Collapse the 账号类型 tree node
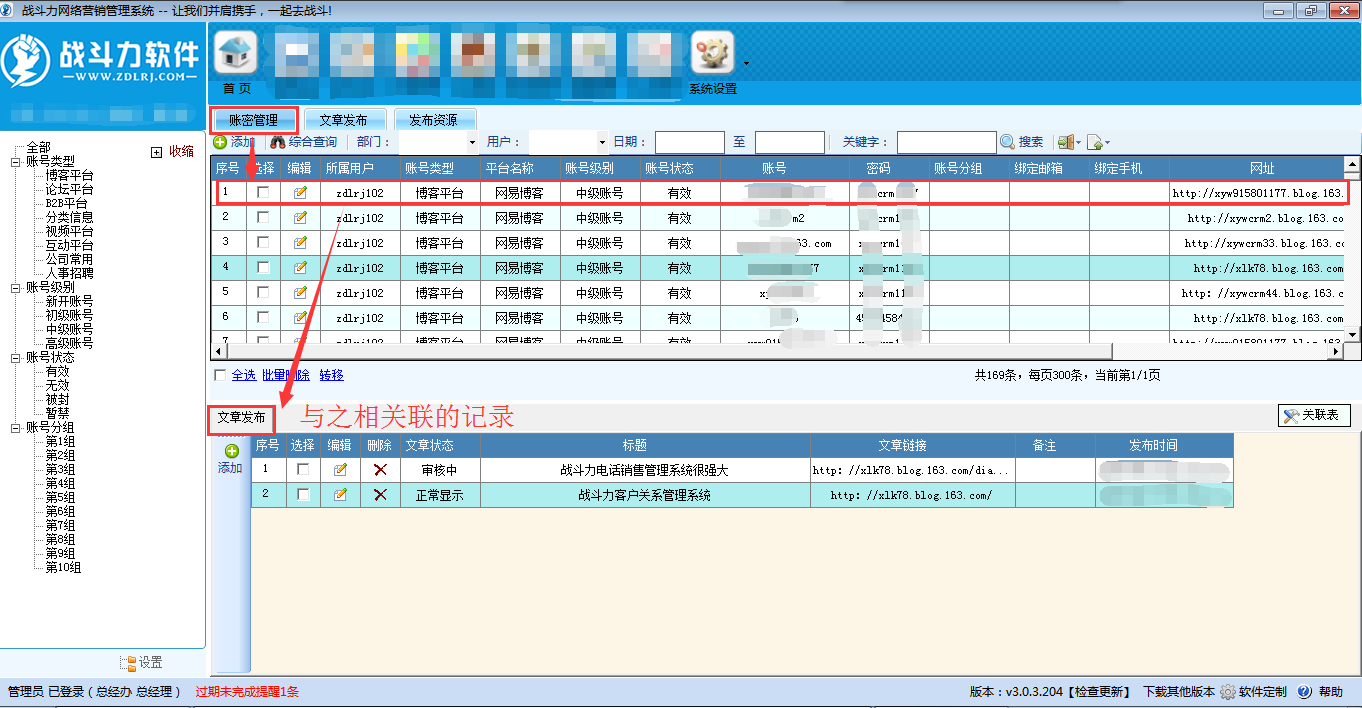Image resolution: width=1362 pixels, height=708 pixels. (16, 161)
